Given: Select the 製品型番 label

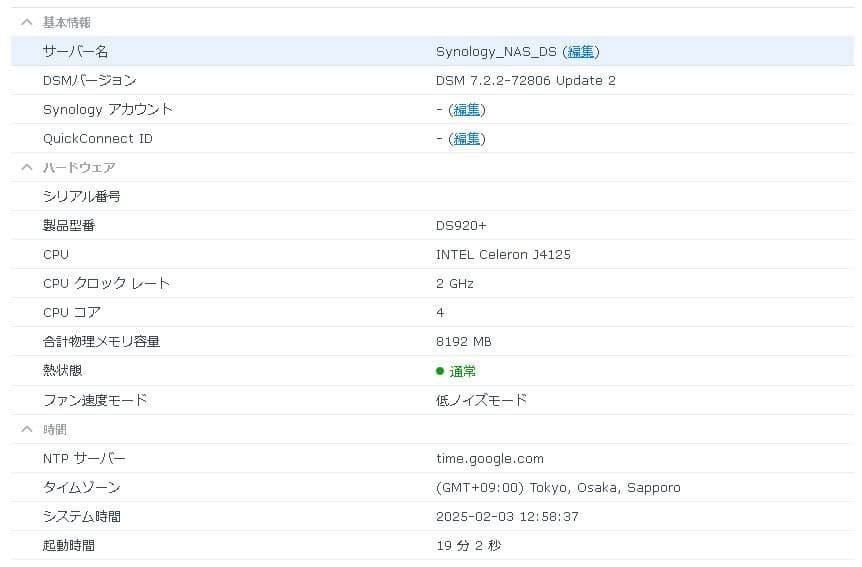Looking at the screenshot, I should pos(69,225).
